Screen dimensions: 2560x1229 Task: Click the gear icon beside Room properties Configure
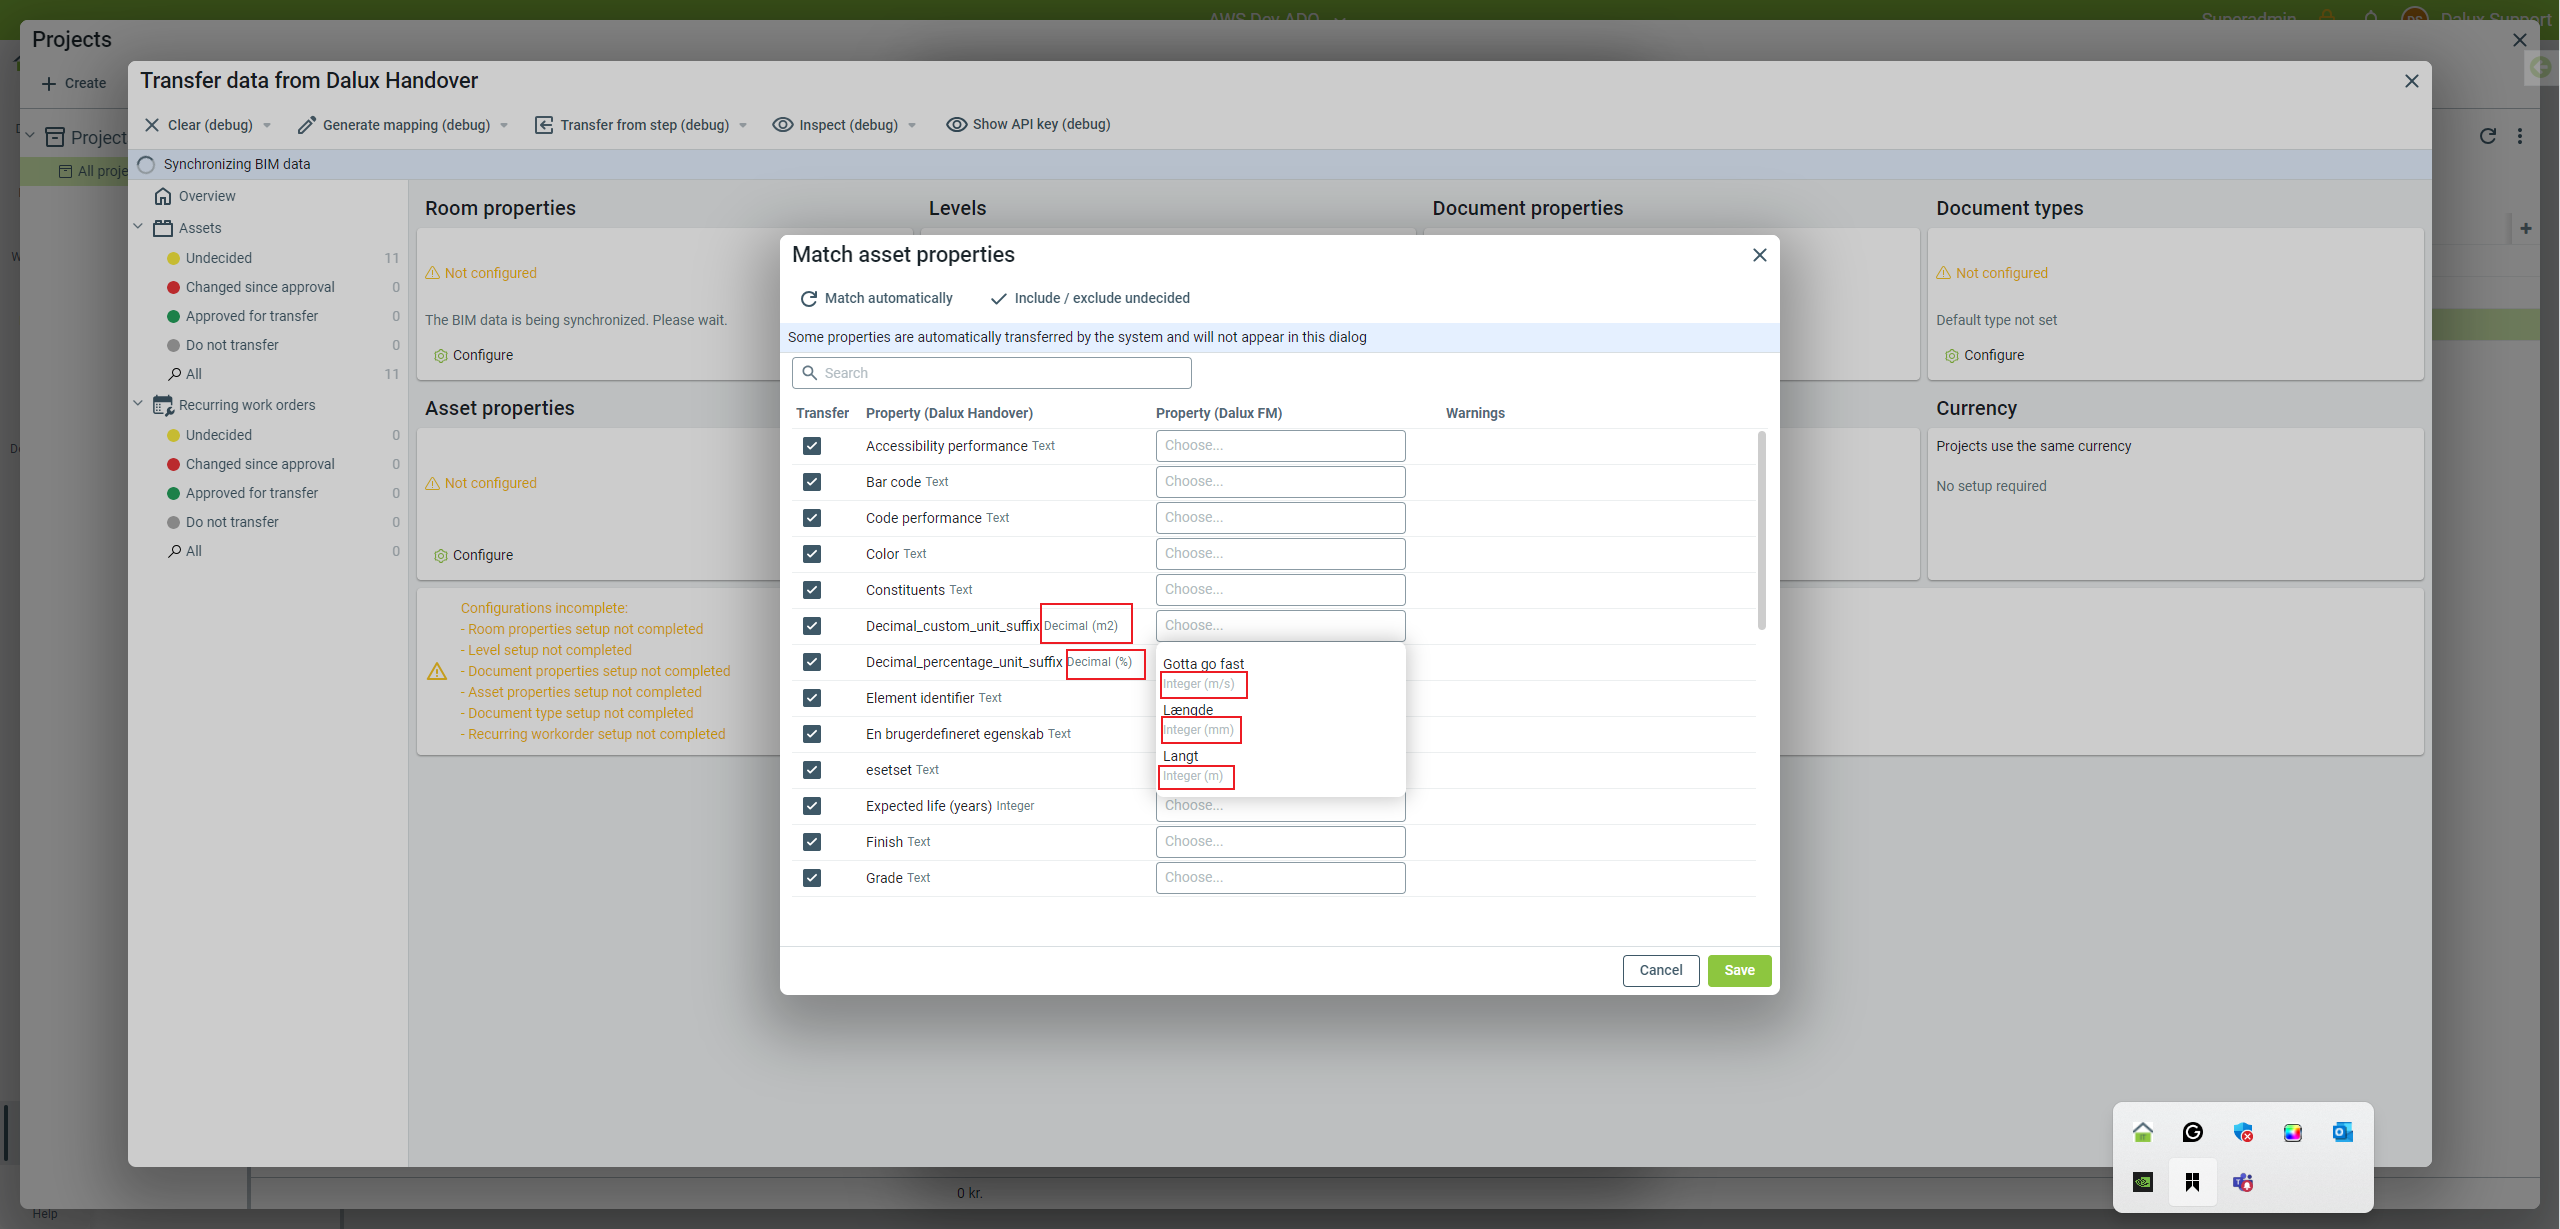[441, 356]
